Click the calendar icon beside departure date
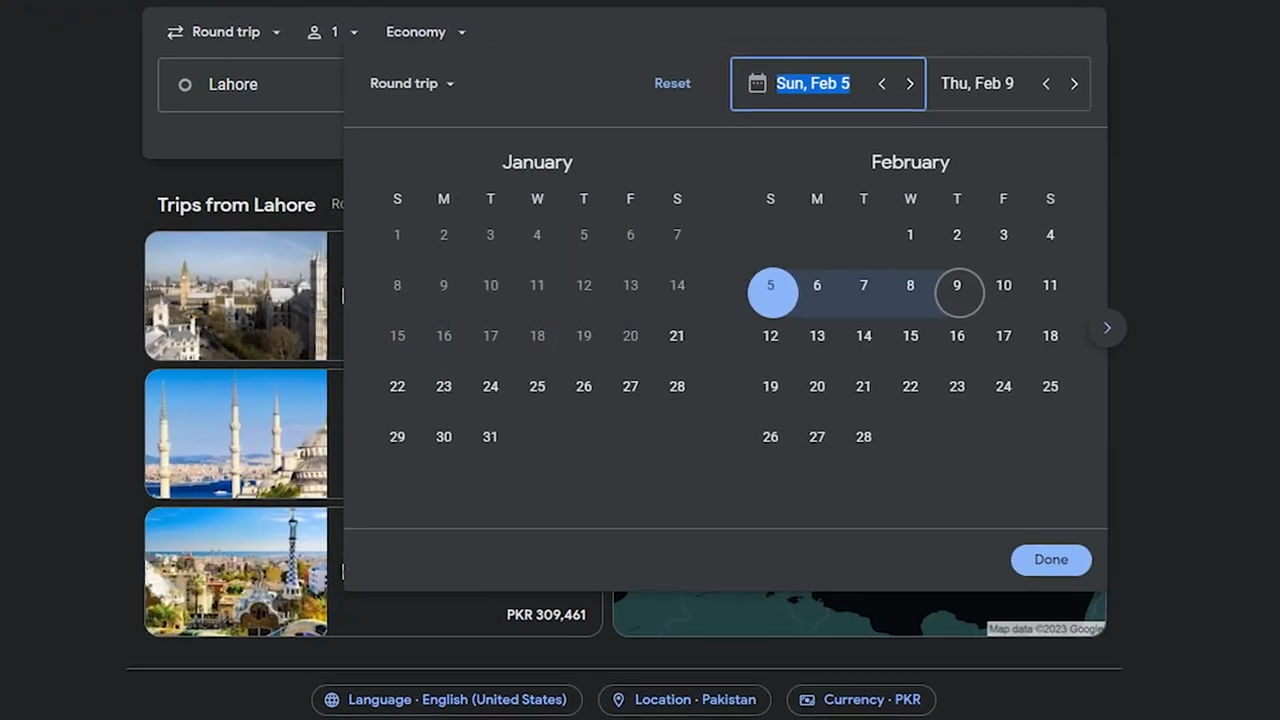Screen dimensions: 1280x720 (757, 83)
